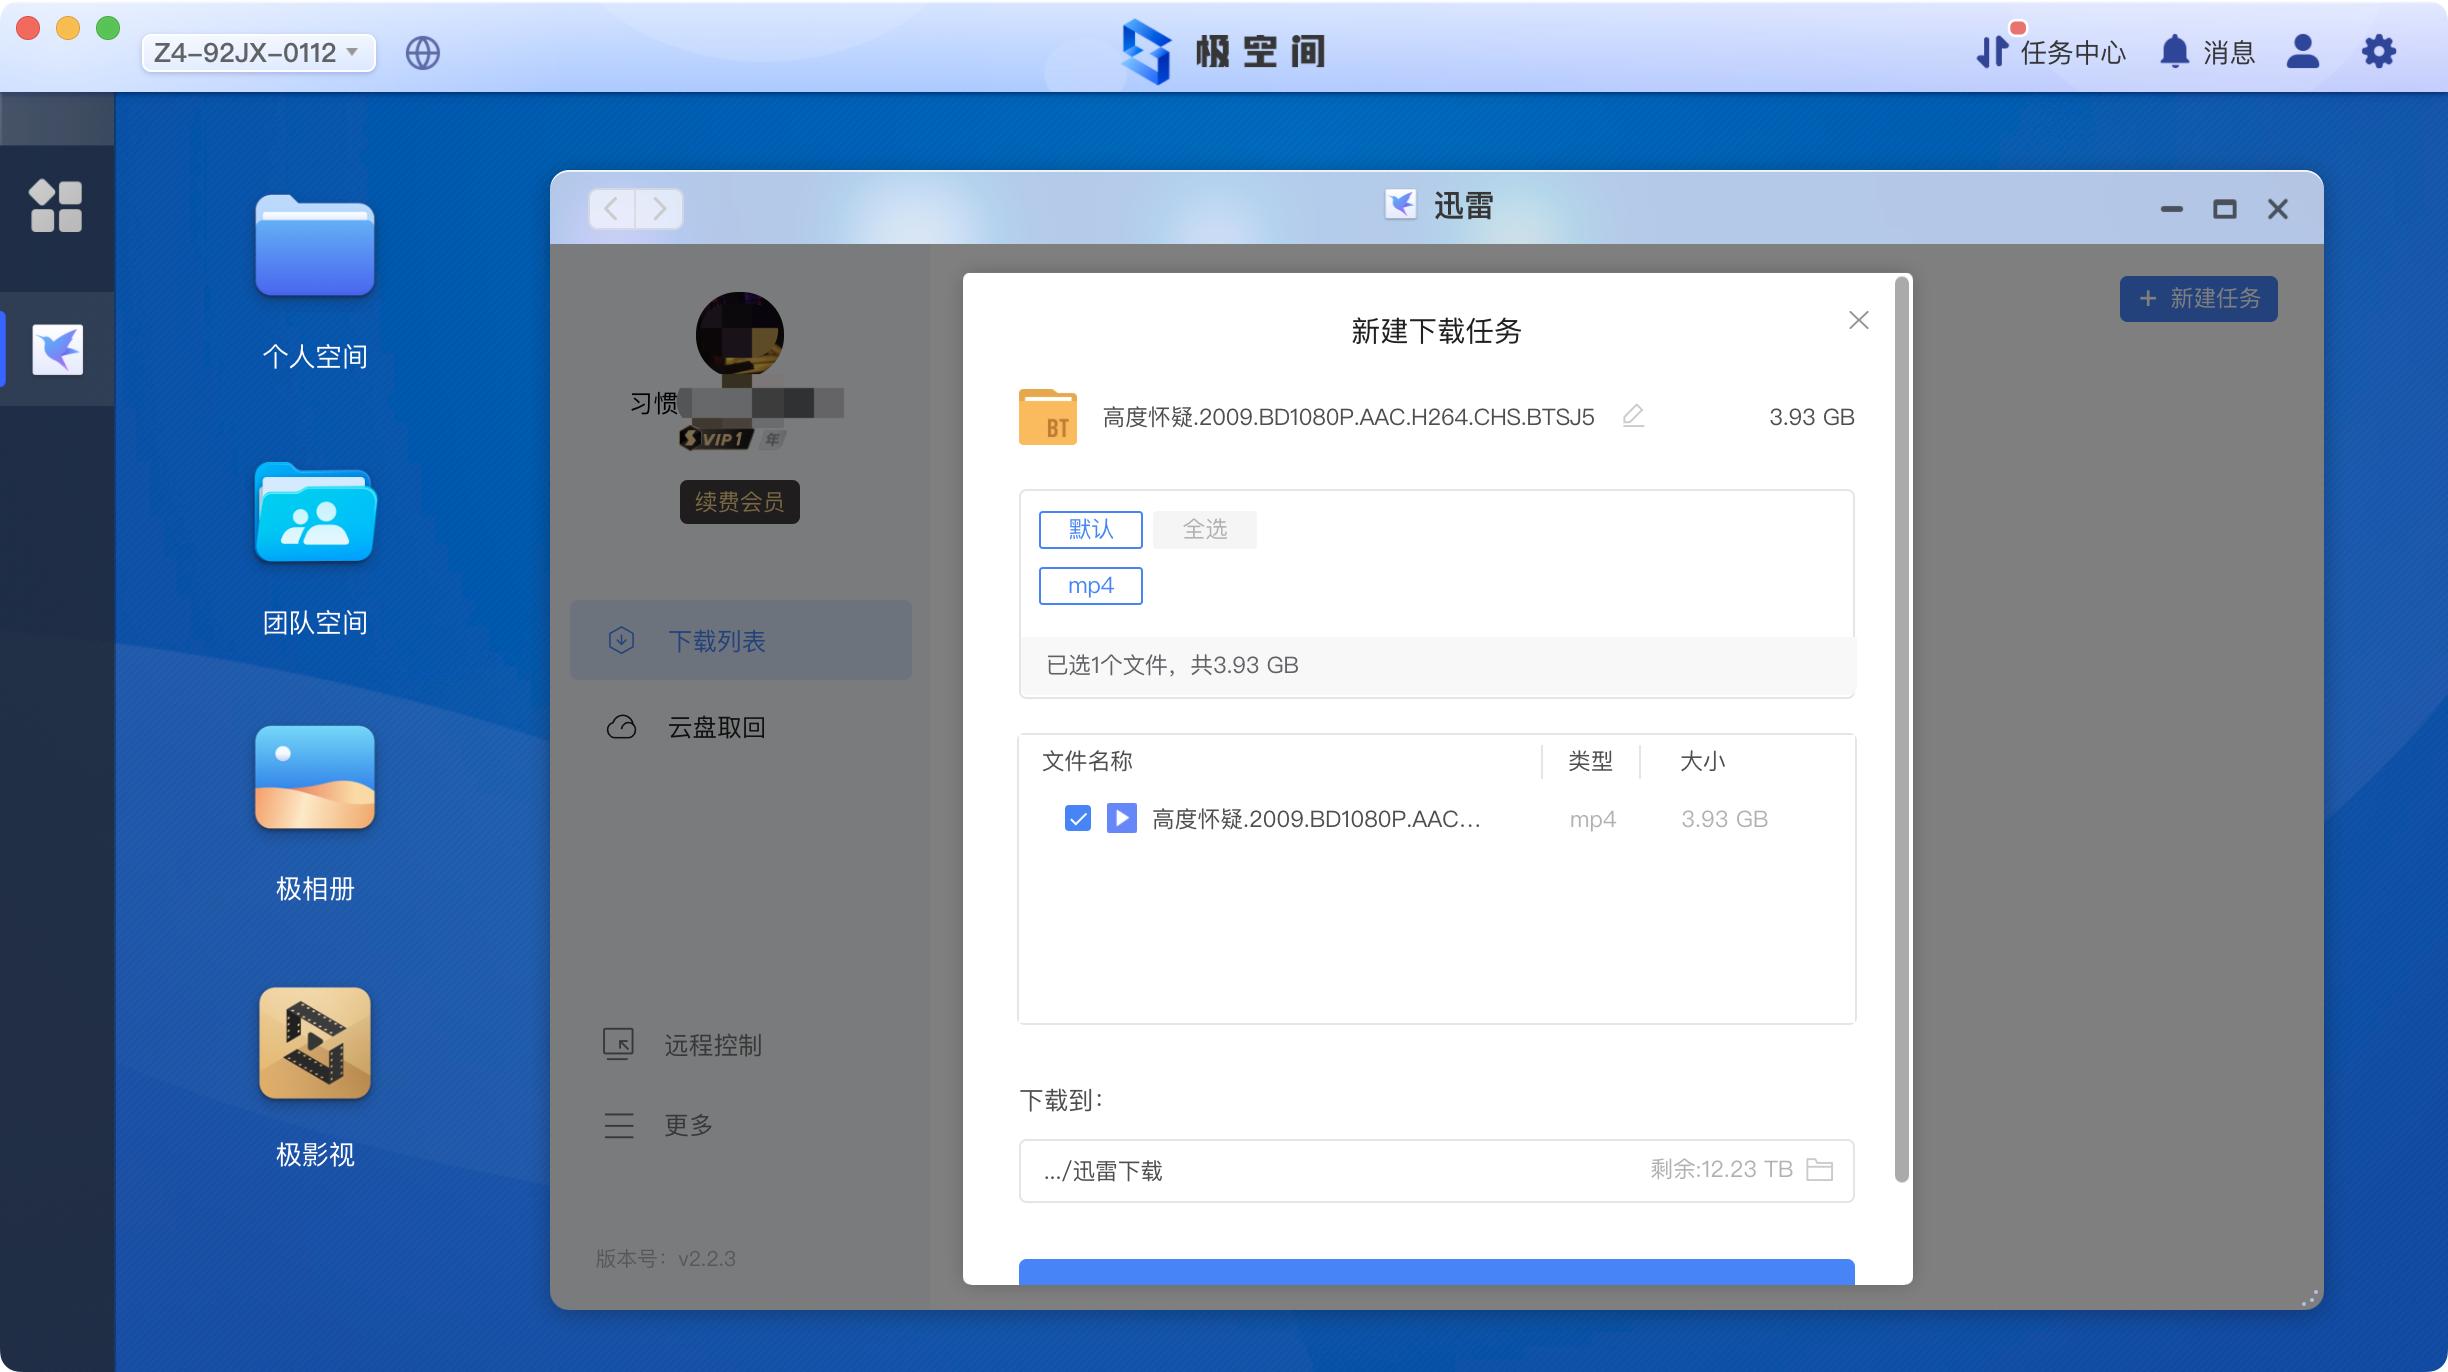Click the 续费会员 button
Screen dimensions: 2448x1372
coord(739,501)
